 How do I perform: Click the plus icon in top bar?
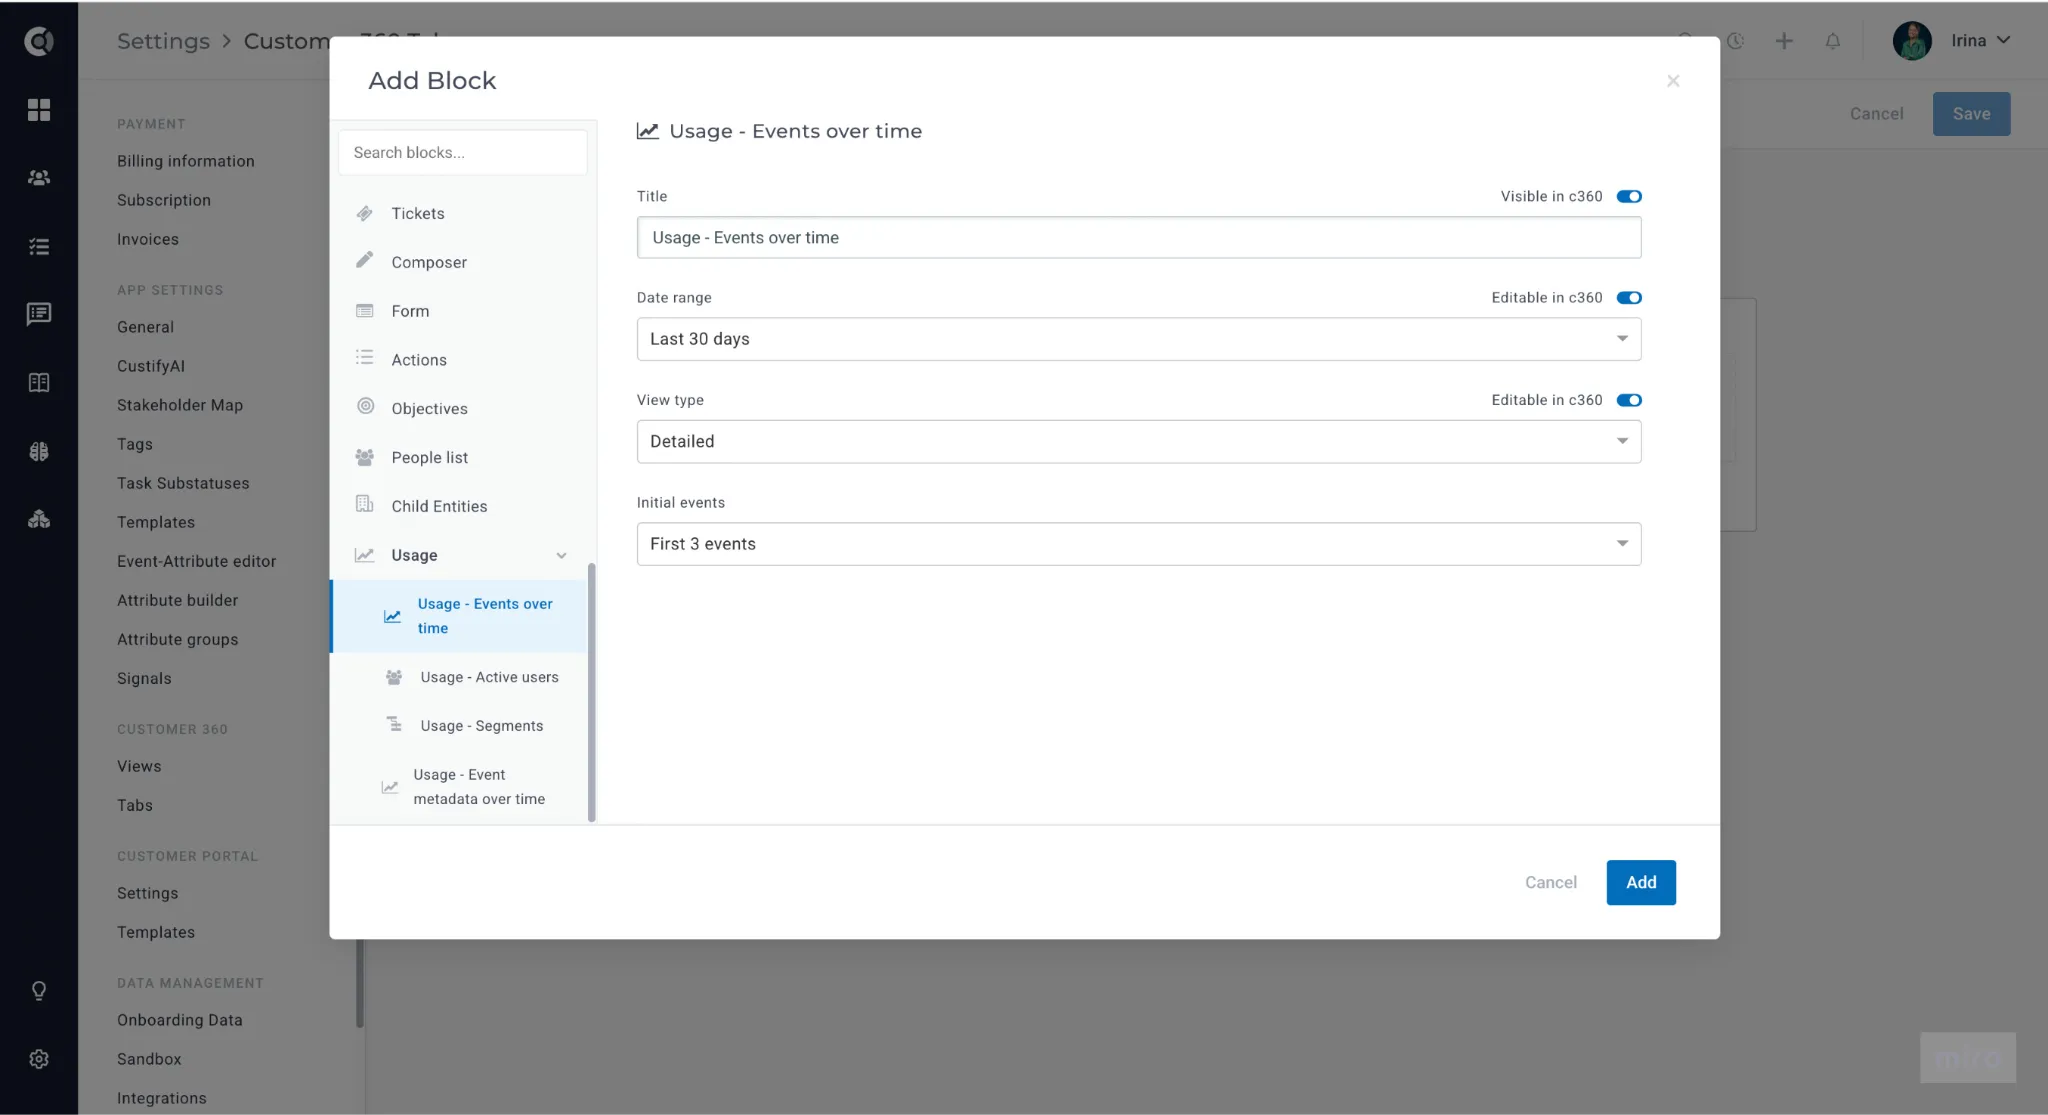click(1784, 41)
